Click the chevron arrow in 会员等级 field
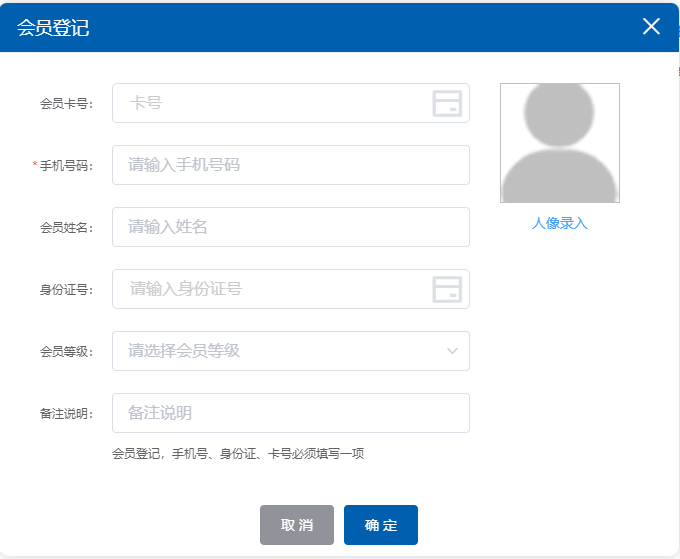The image size is (680, 559). coord(452,351)
